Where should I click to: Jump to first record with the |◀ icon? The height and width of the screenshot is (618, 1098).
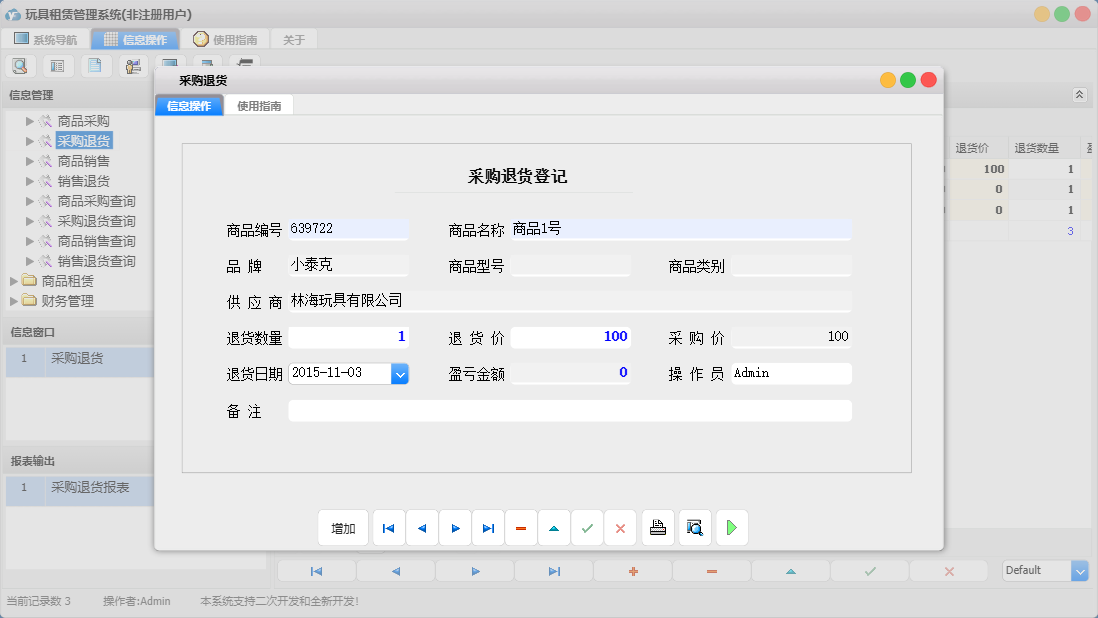coord(388,527)
